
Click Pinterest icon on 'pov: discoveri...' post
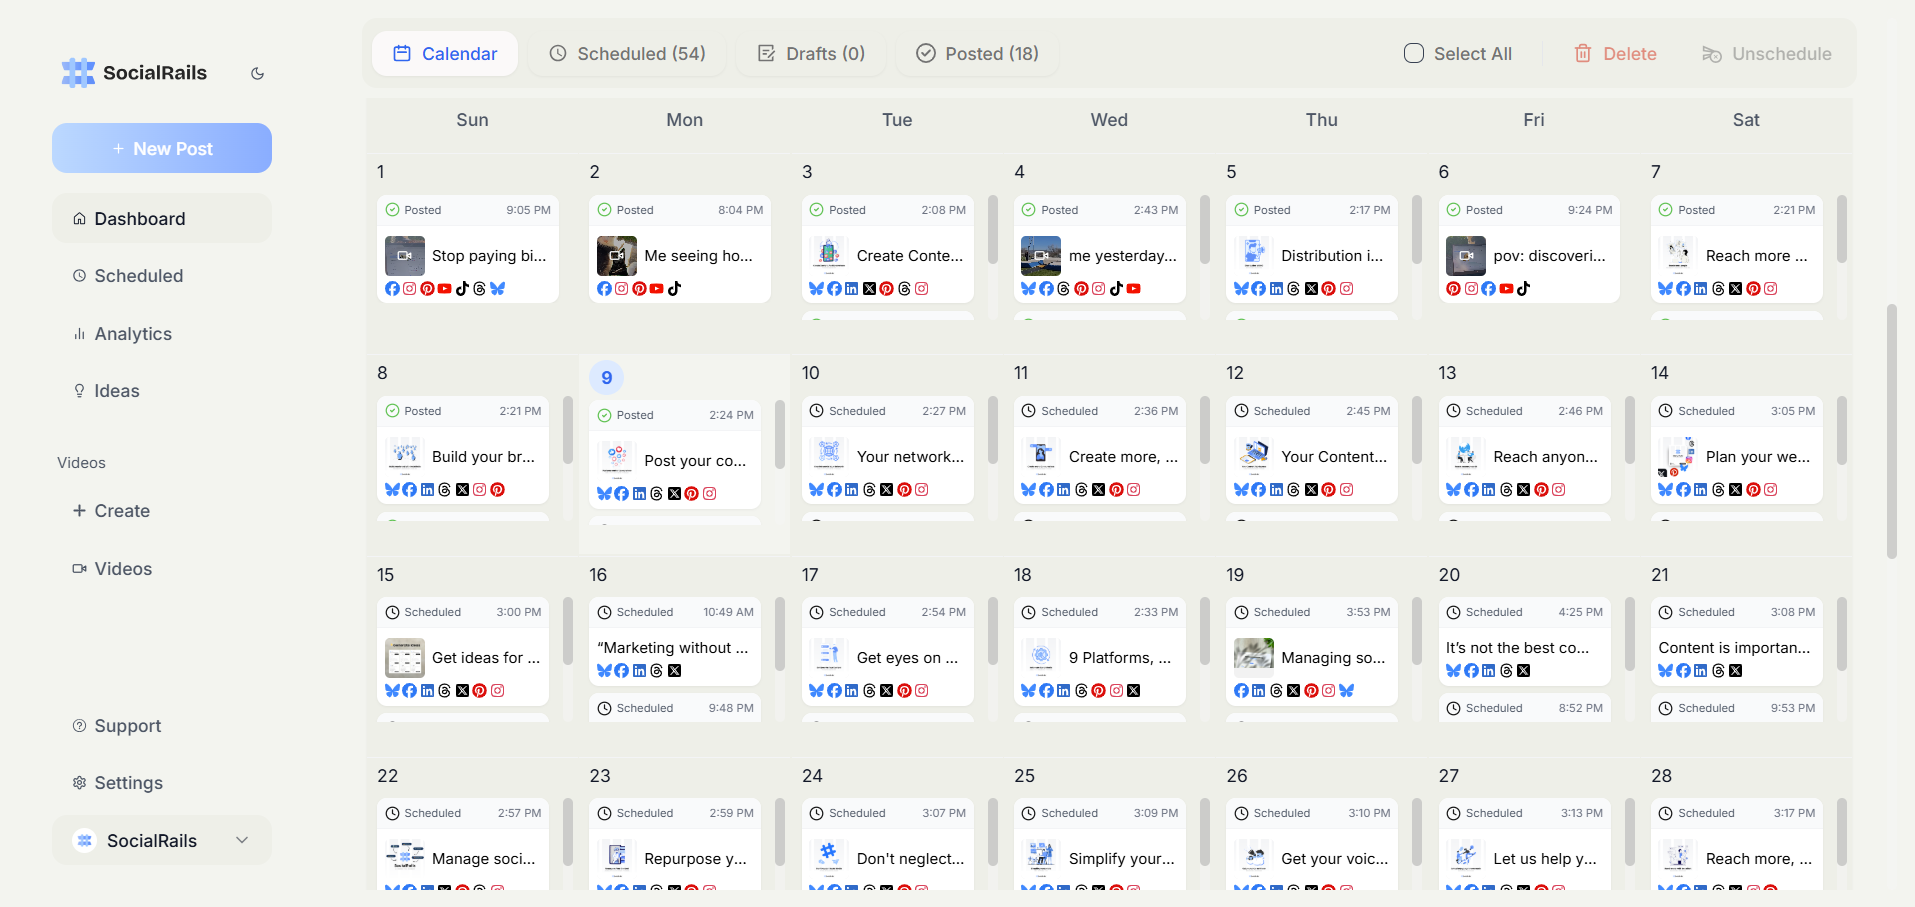click(x=1453, y=288)
